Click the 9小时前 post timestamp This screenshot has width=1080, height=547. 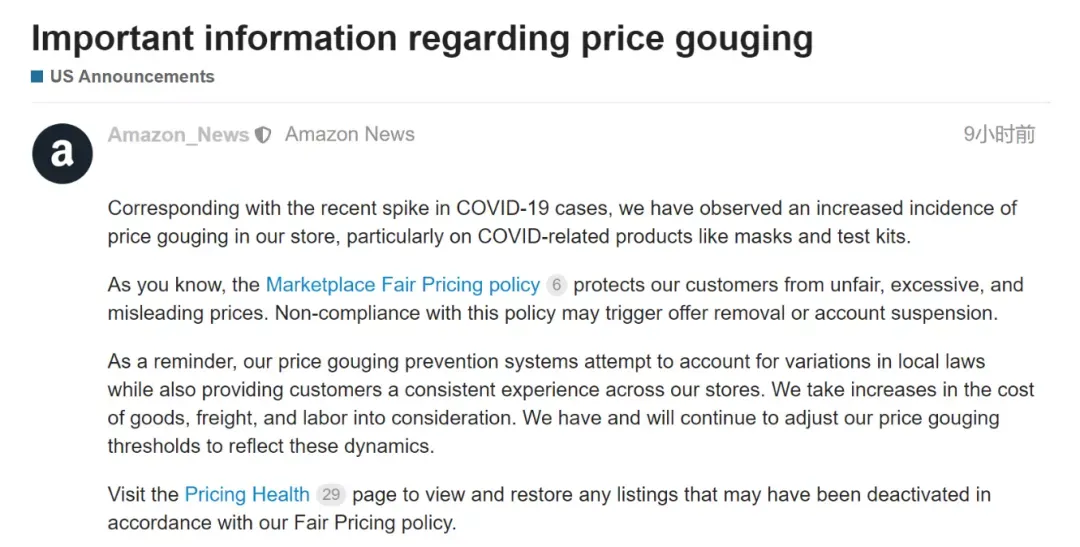coord(999,134)
